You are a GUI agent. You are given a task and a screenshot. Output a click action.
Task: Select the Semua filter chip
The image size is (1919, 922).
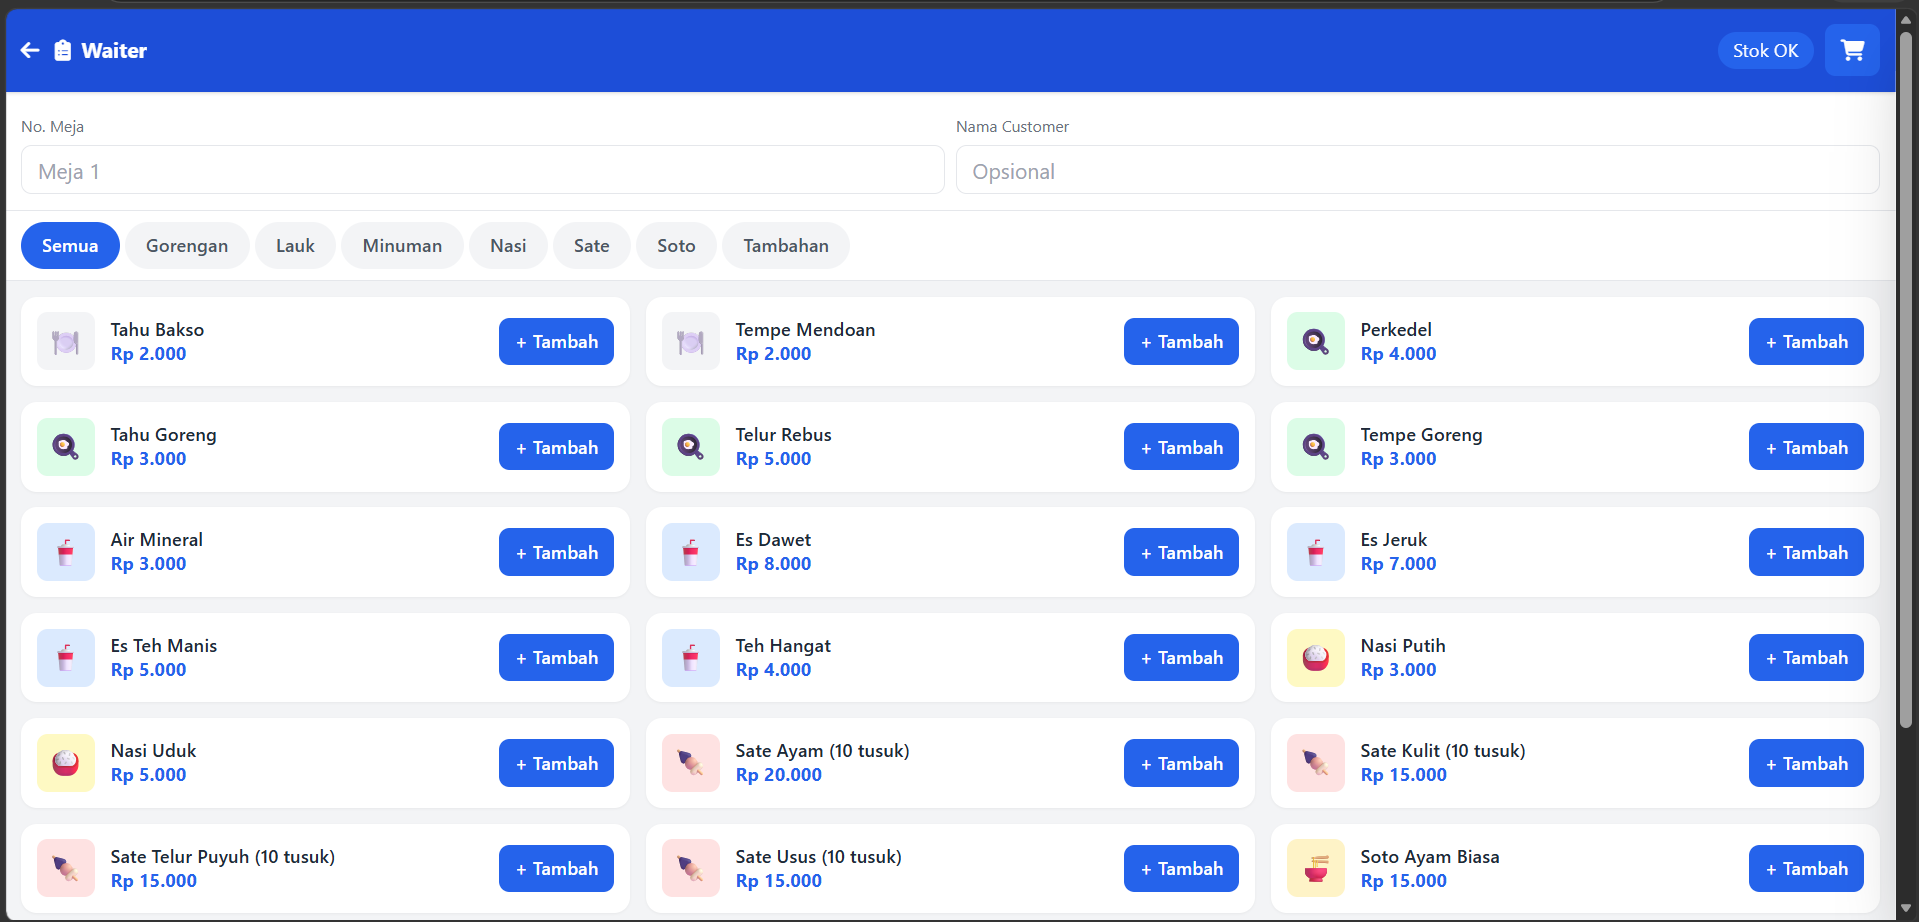click(x=70, y=245)
